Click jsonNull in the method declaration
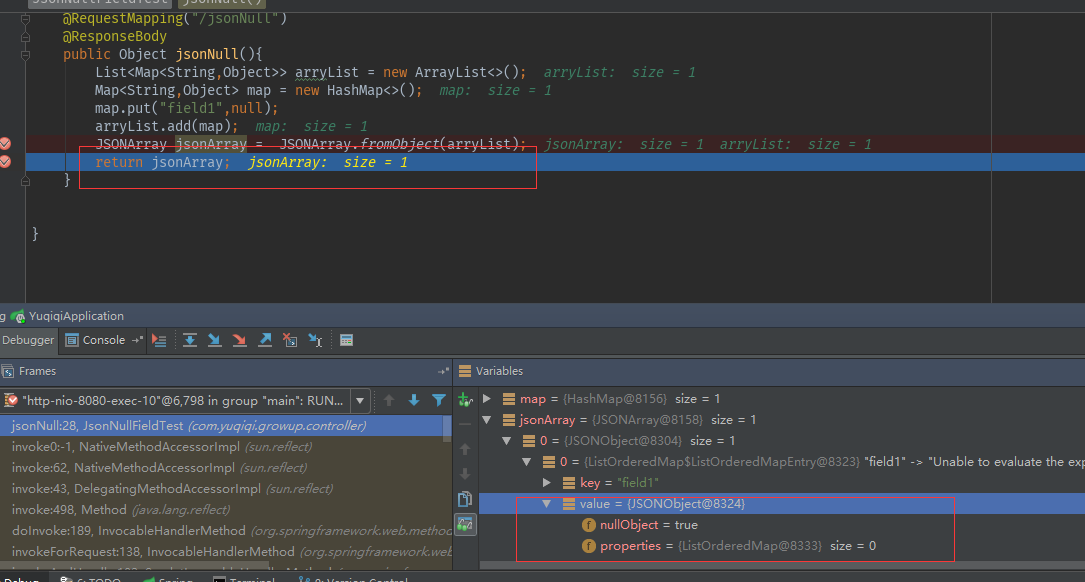The width and height of the screenshot is (1085, 582). click(x=206, y=55)
